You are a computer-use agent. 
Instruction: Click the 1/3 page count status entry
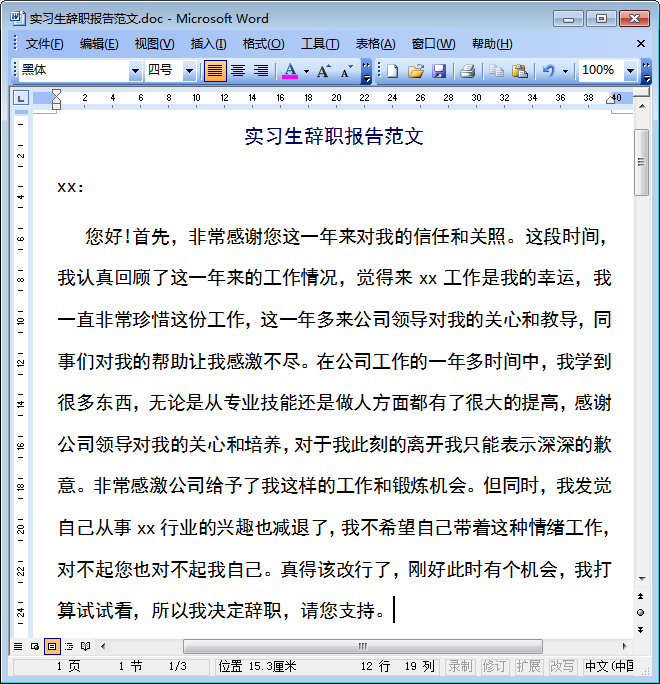point(178,666)
